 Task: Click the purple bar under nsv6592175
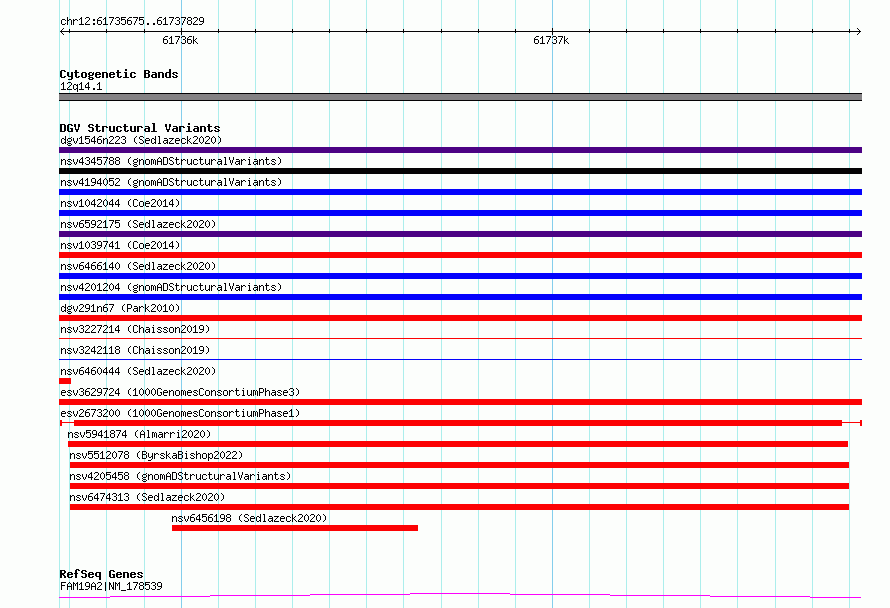point(460,234)
